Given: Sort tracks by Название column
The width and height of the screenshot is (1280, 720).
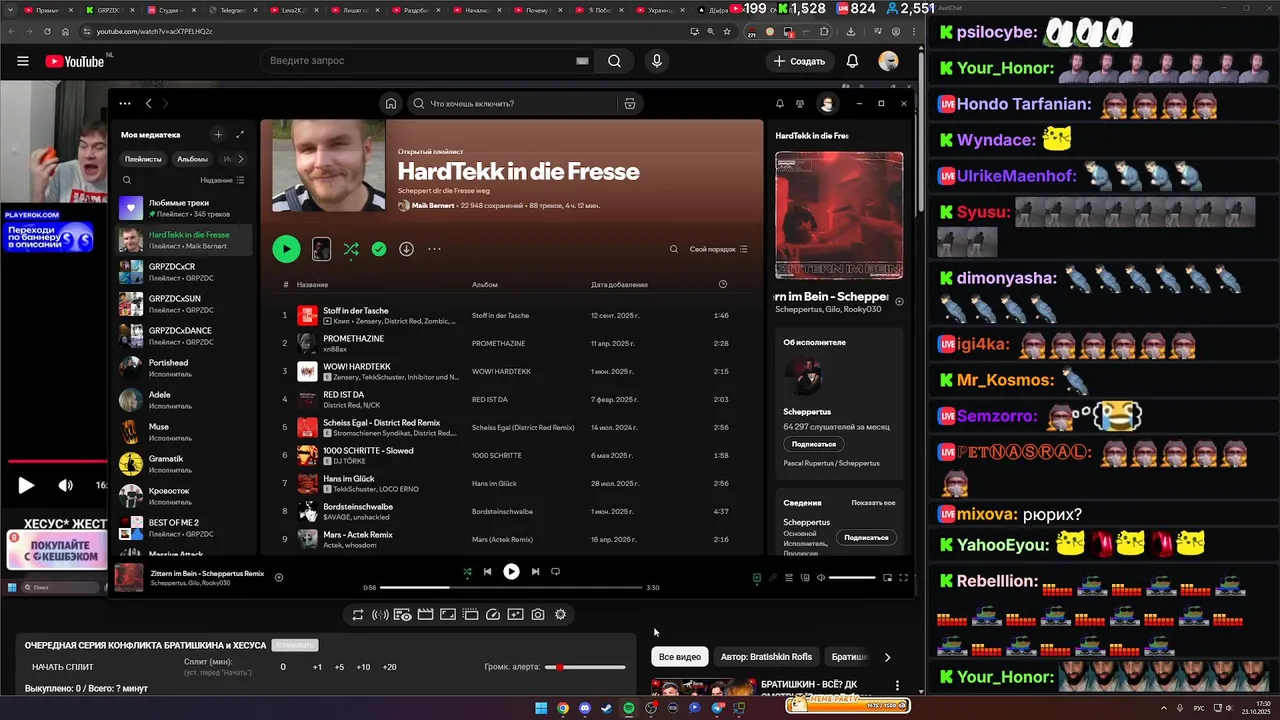Looking at the screenshot, I should click(x=312, y=285).
